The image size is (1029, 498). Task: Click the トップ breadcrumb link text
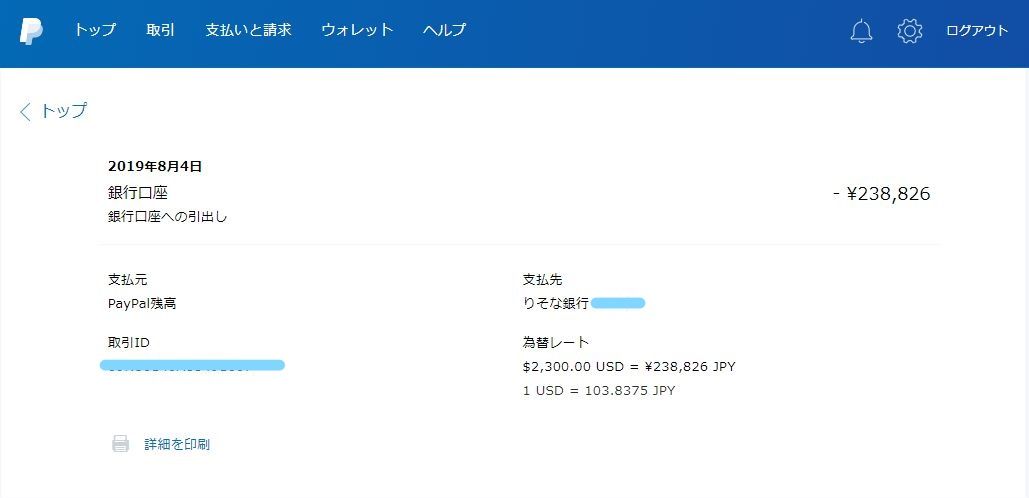[64, 111]
